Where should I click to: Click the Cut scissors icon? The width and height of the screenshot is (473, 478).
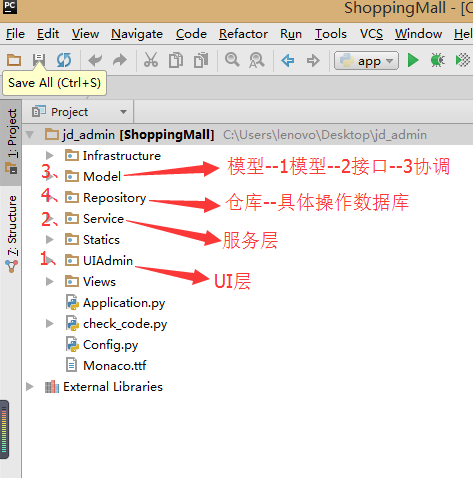(151, 60)
